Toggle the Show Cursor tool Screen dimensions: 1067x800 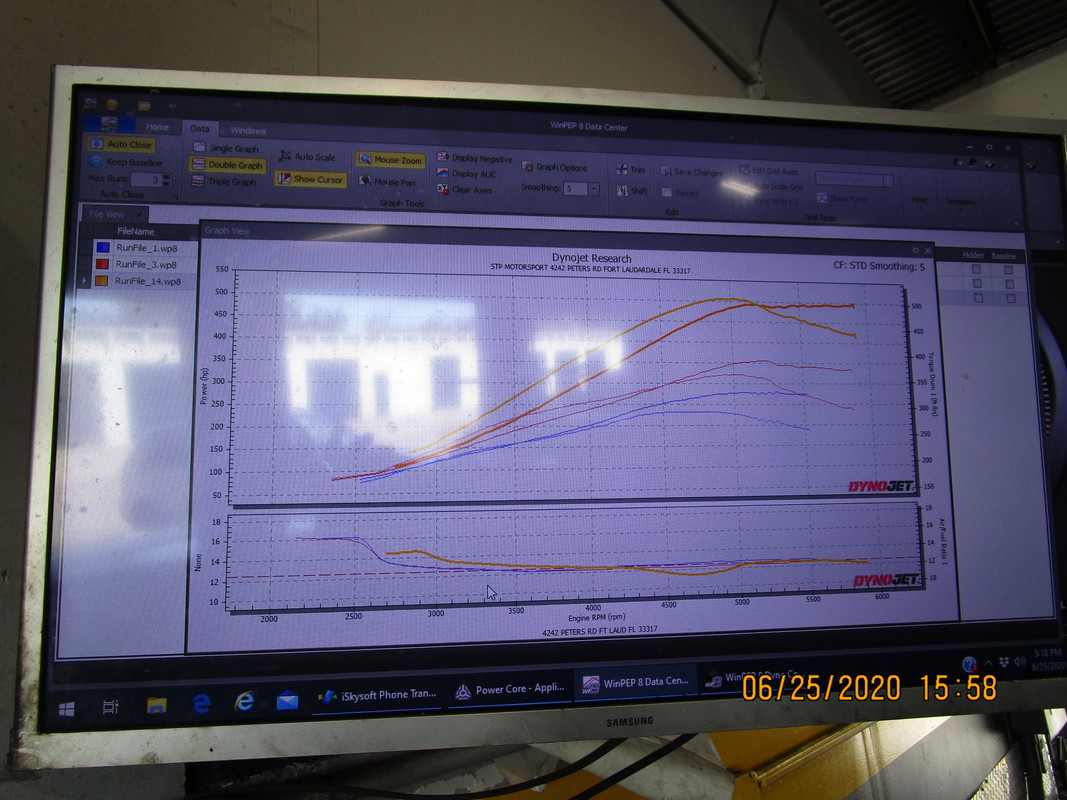(x=311, y=179)
